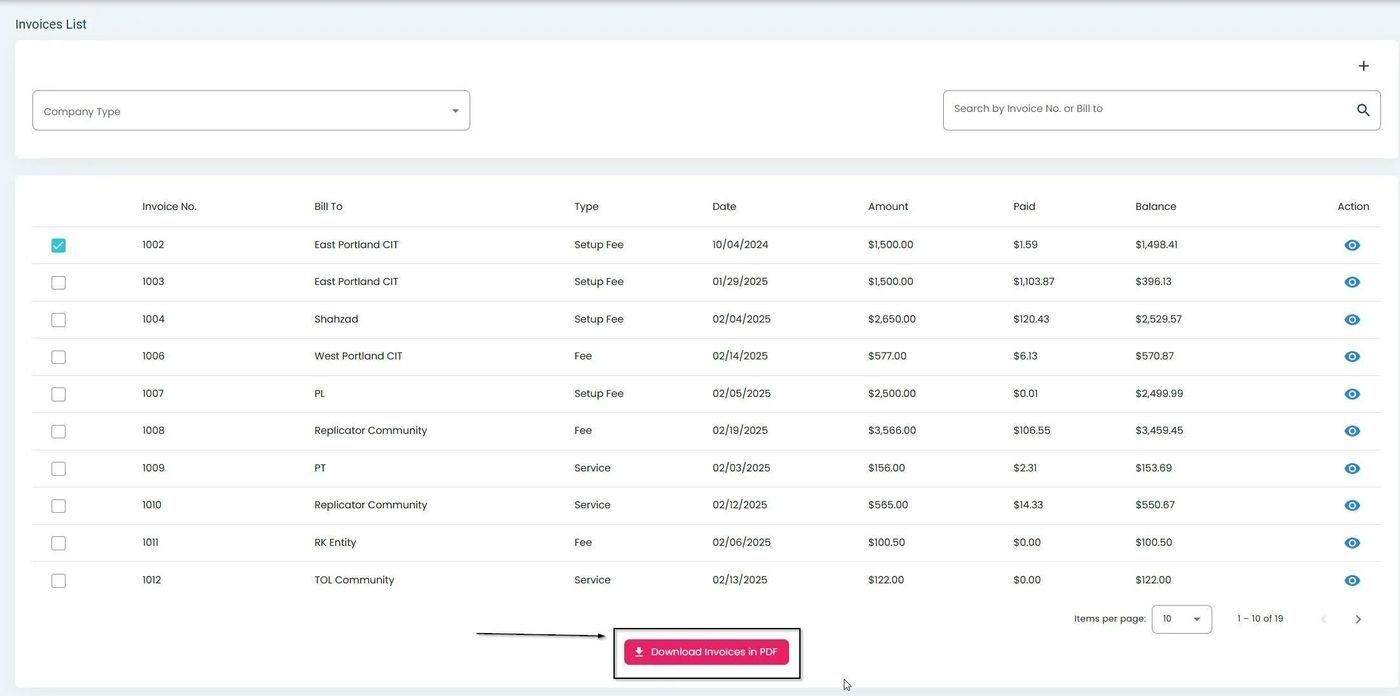Check the checkbox for invoice 1003

pyautogui.click(x=57, y=281)
